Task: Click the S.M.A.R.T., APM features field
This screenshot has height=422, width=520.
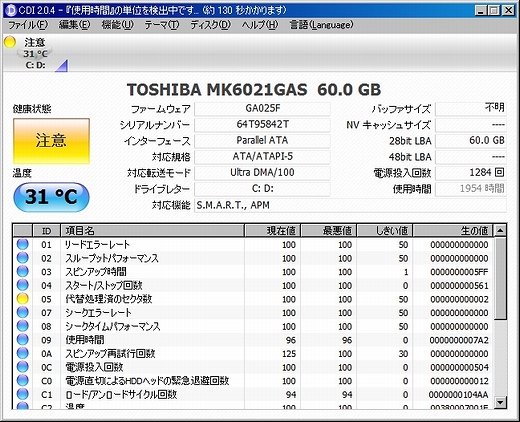Action: [x=350, y=205]
